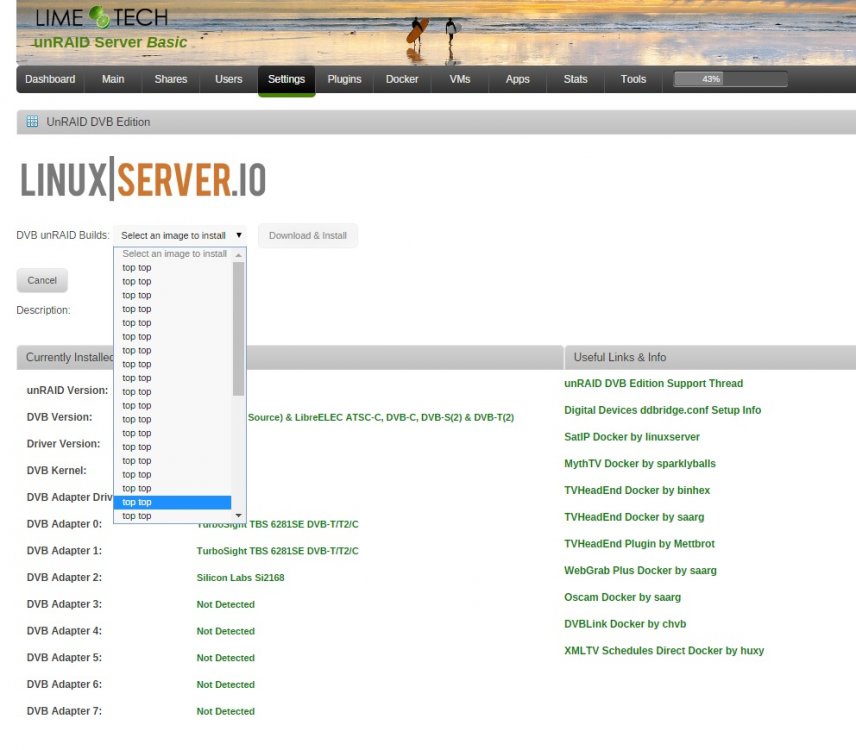
Task: Click the dropdown list scroll-down arrow
Action: click(239, 515)
